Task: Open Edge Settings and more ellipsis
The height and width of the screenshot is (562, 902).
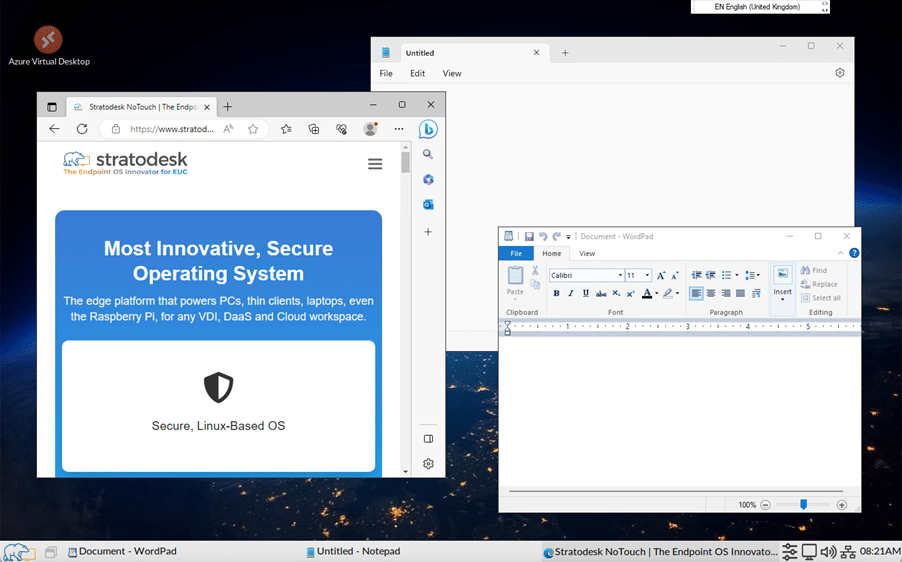Action: click(399, 129)
